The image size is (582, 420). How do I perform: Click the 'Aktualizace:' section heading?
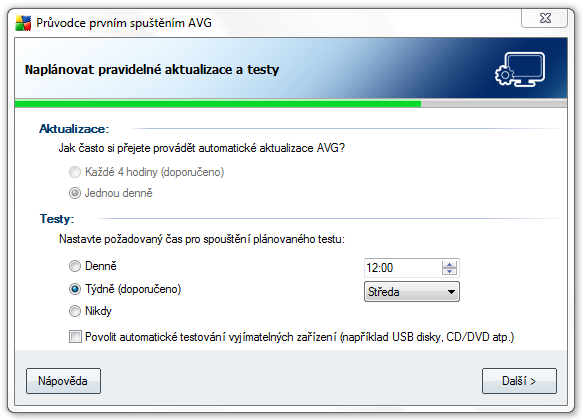(x=74, y=129)
